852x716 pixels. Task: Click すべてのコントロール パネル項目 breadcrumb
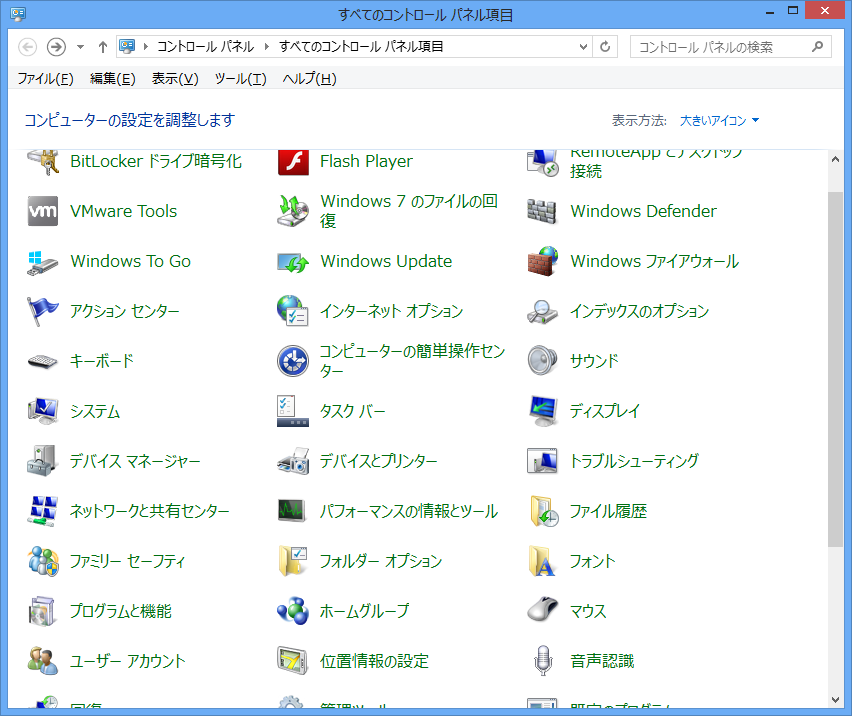coord(361,47)
